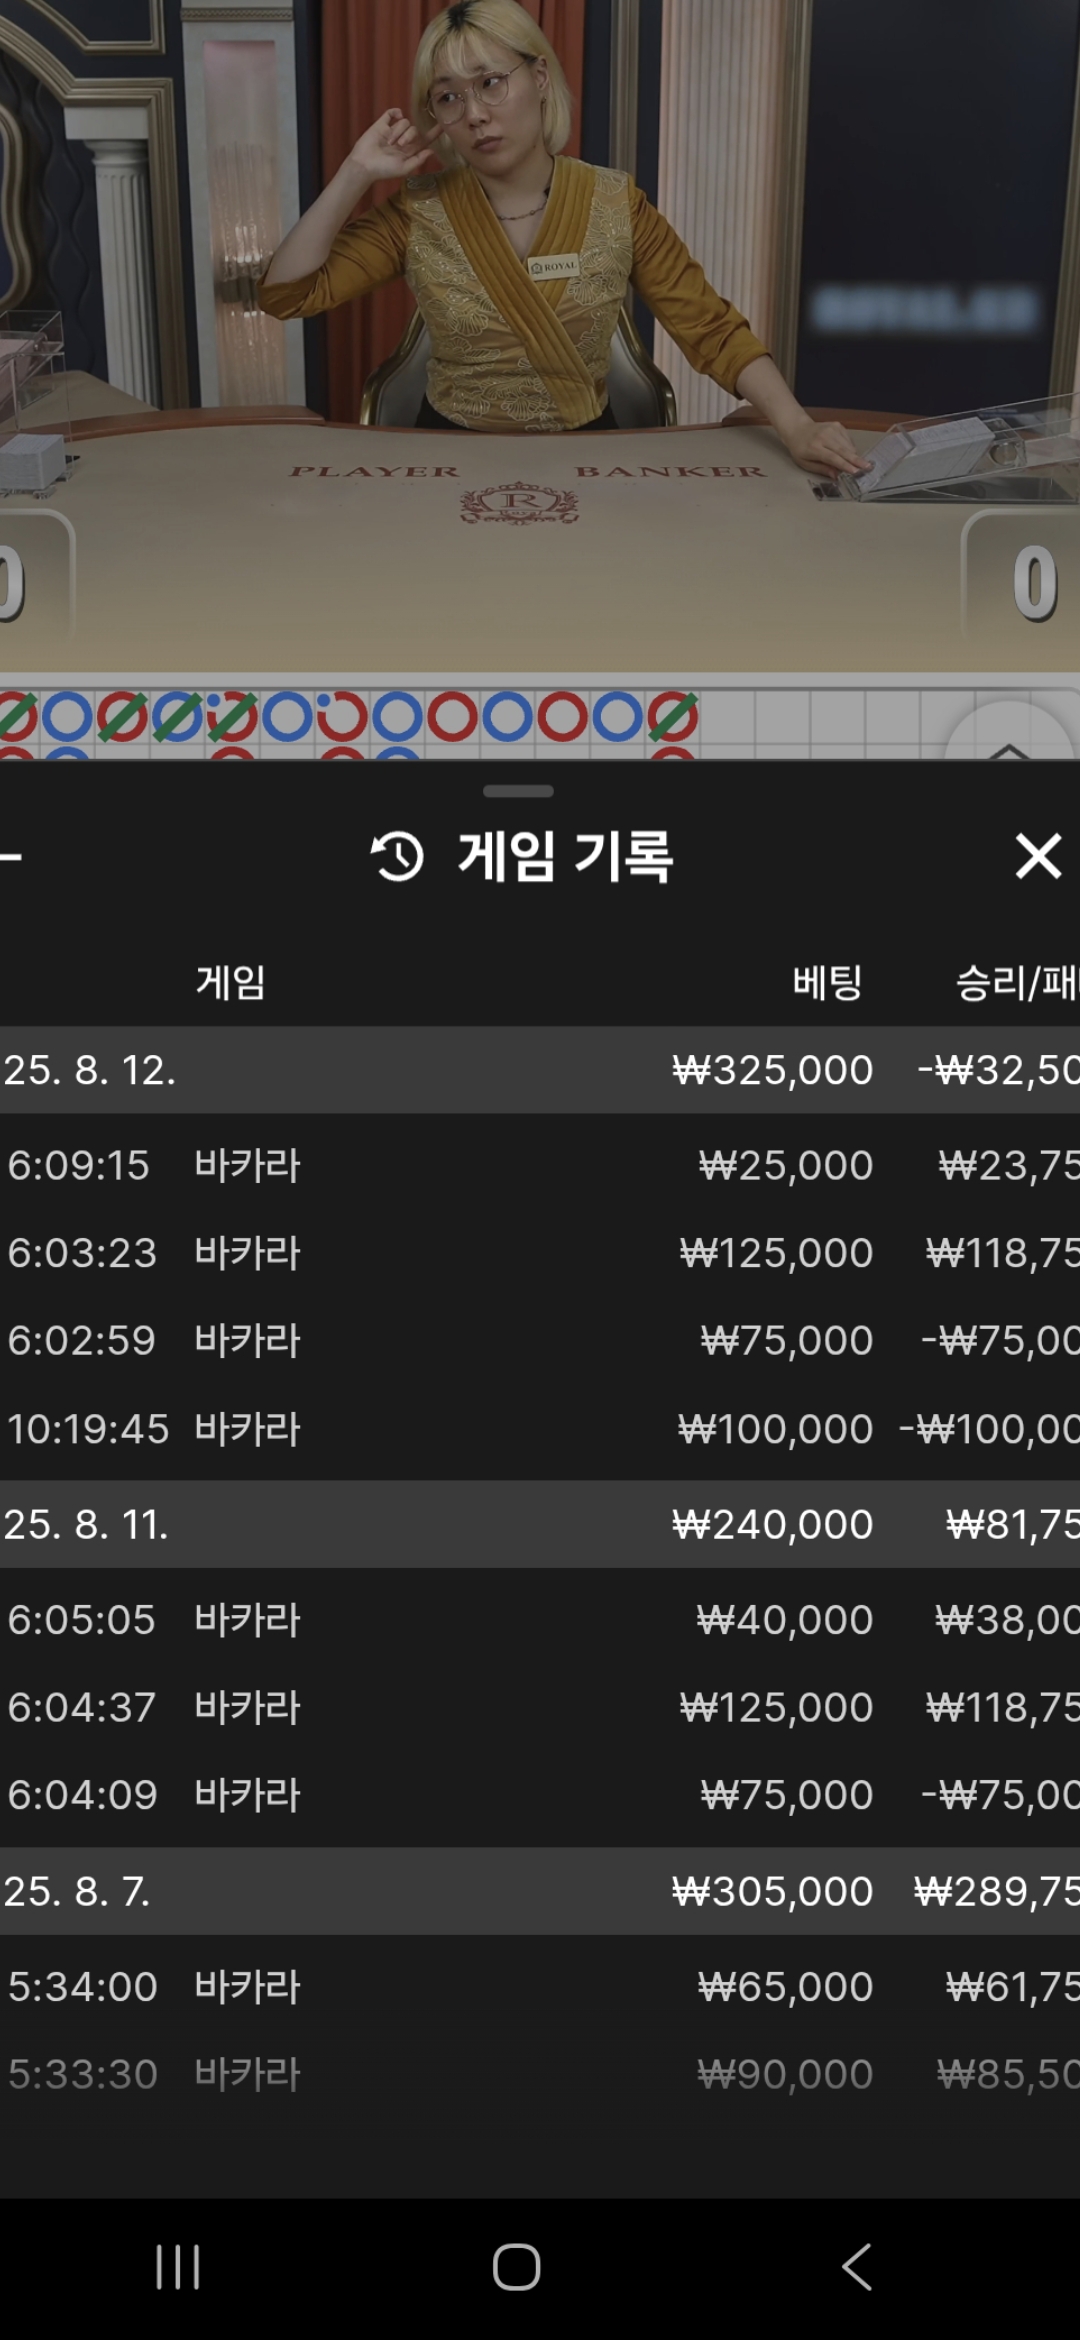Screen dimensions: 1080x2340
Task: Open the 6:05:05 baccarat round entry
Action: pos(540,1619)
